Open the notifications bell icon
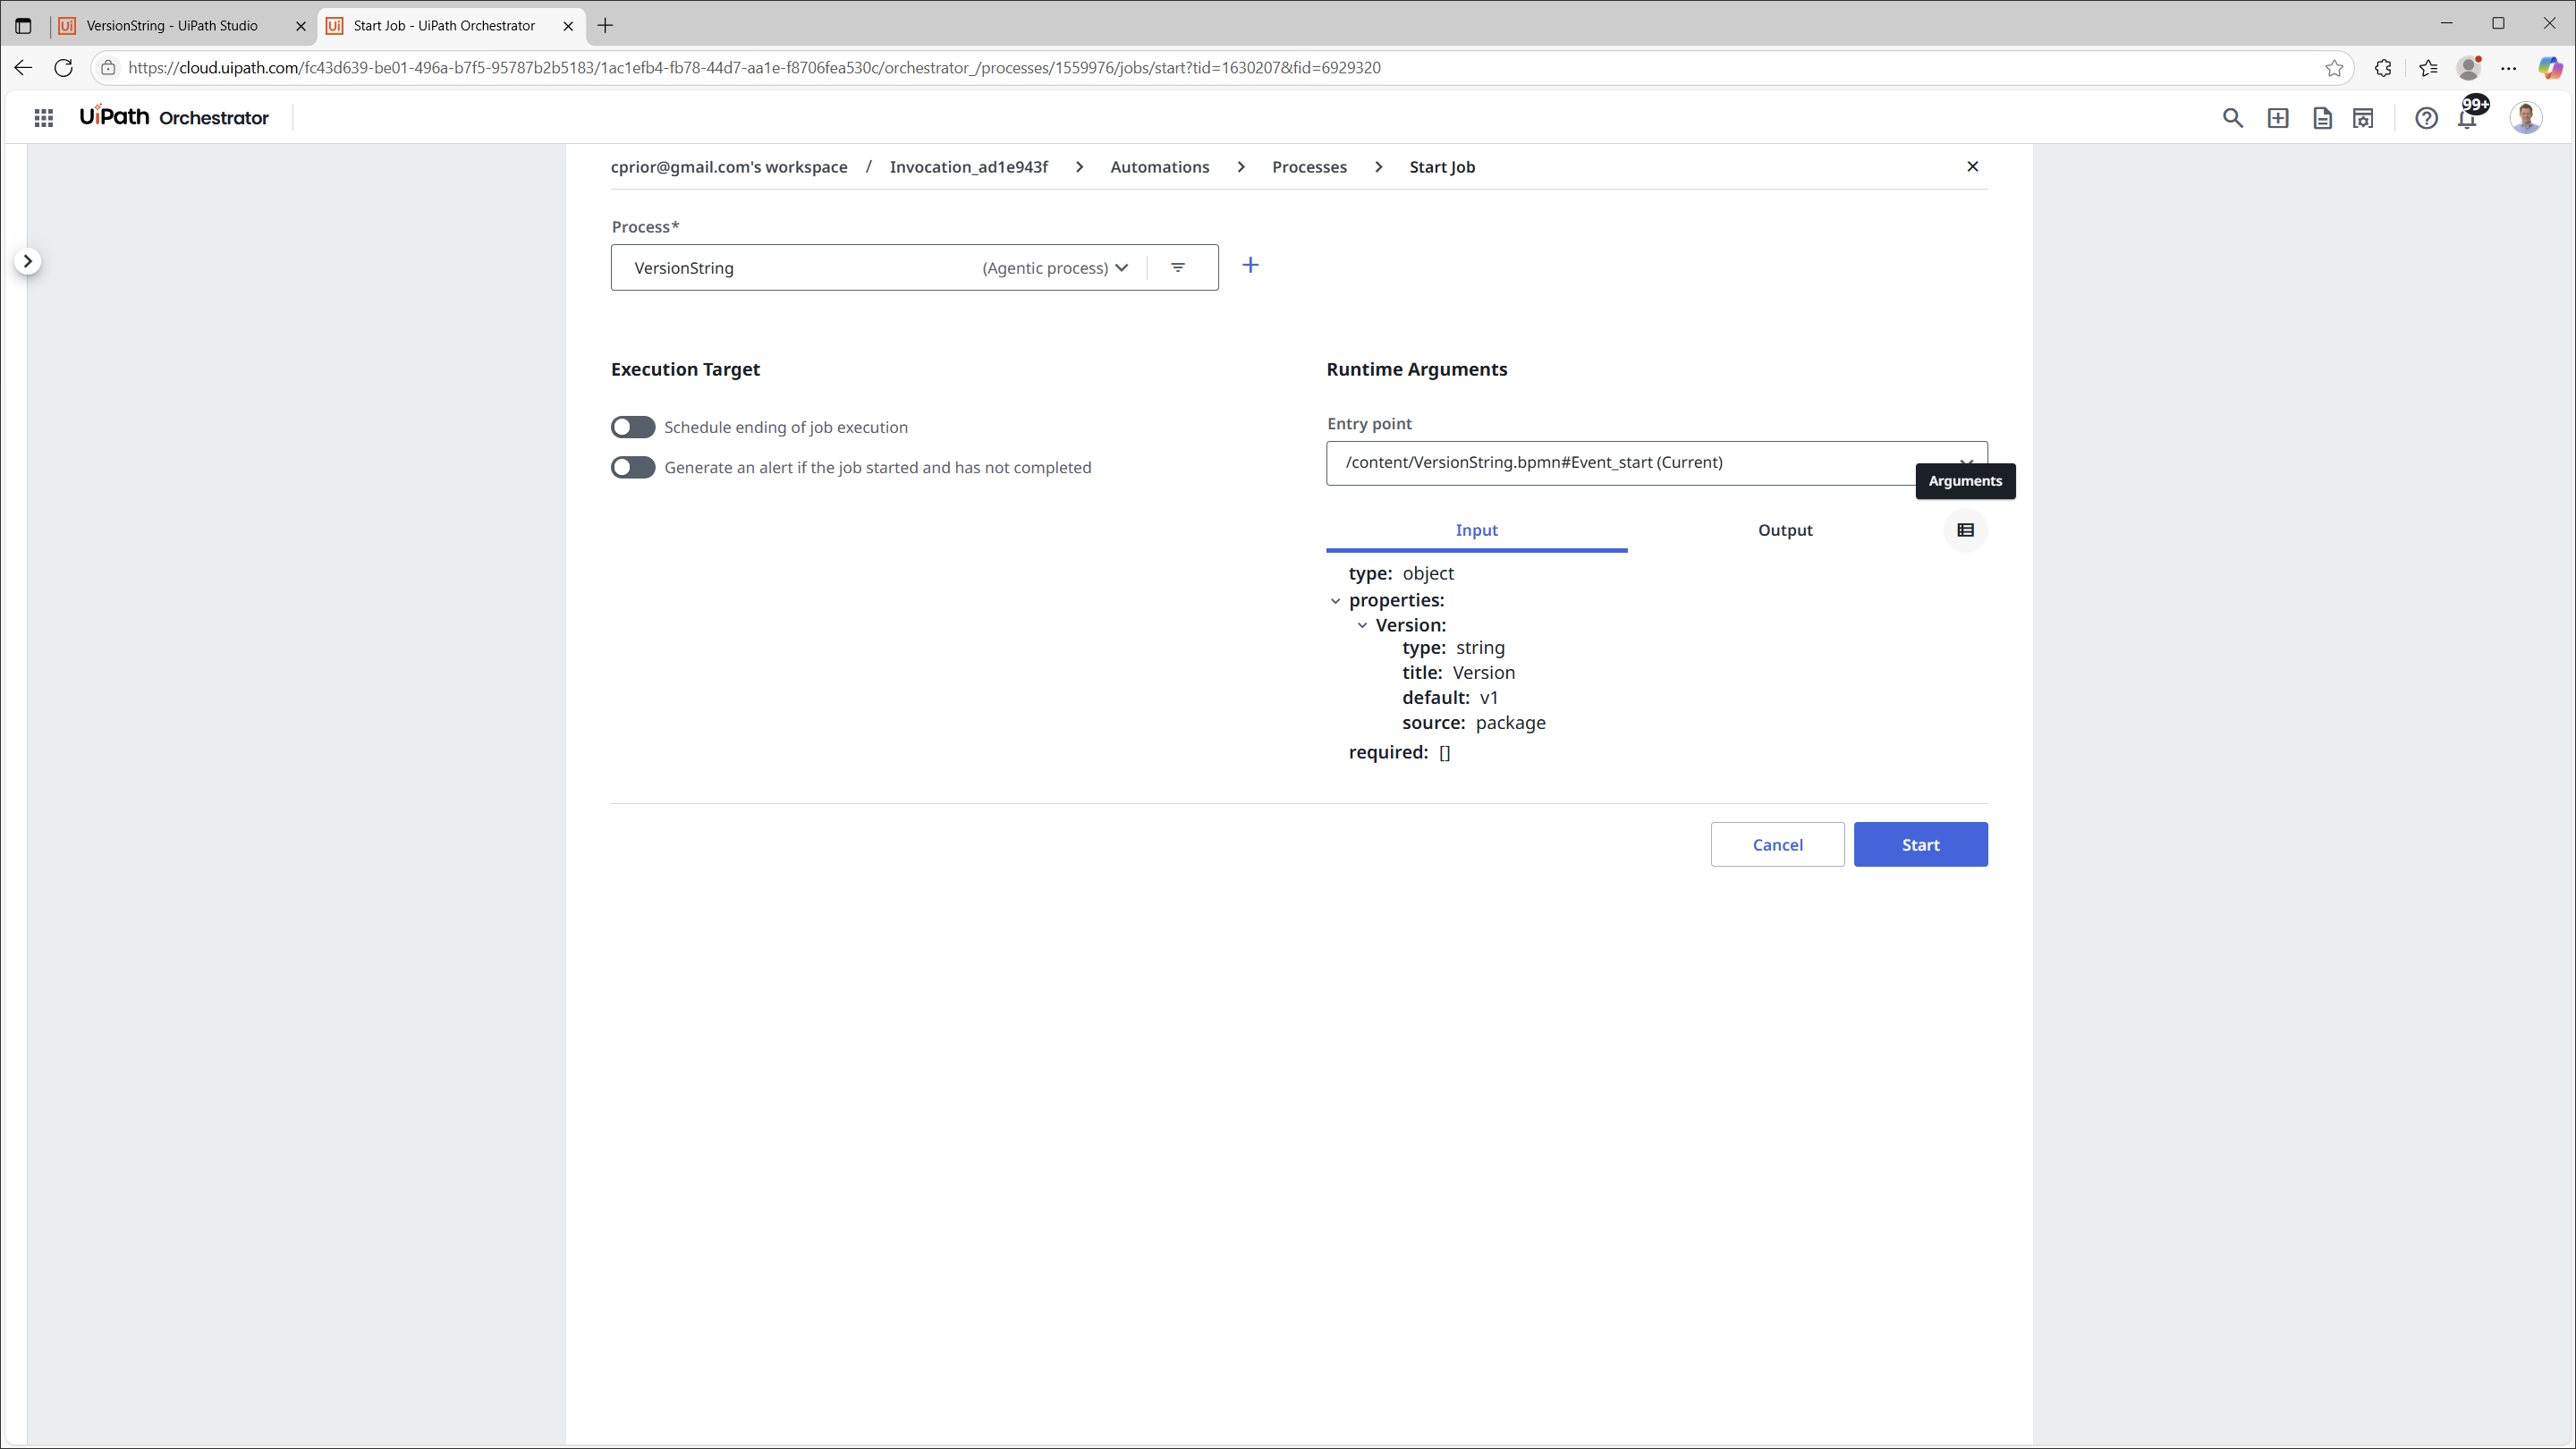The width and height of the screenshot is (2576, 1449). tap(2467, 119)
